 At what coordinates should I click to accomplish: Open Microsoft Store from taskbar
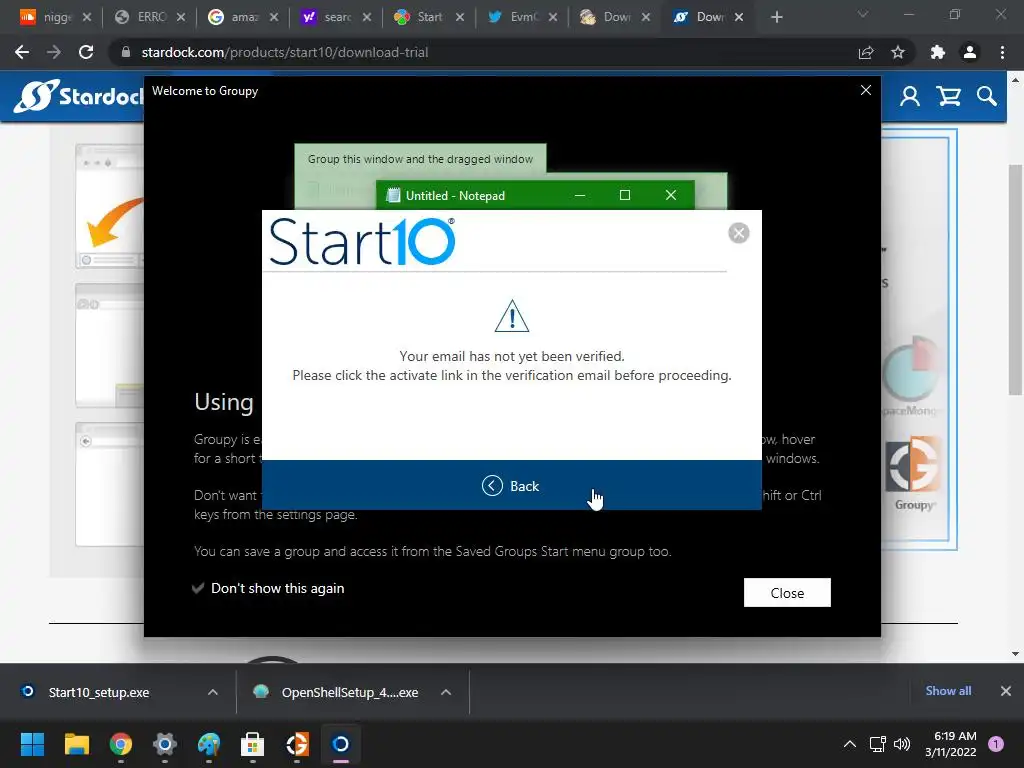click(253, 744)
